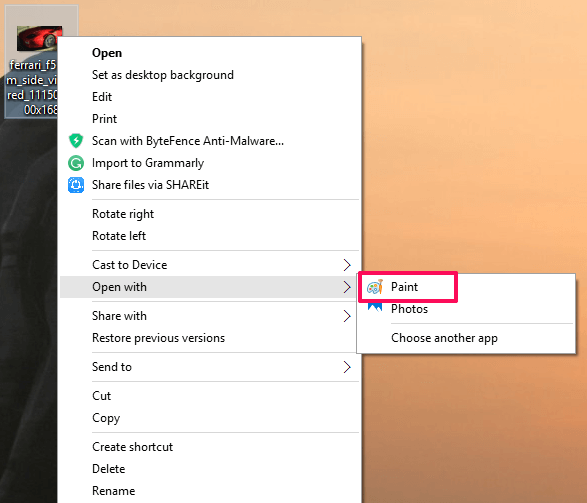Click the SHAREit blue icon
The width and height of the screenshot is (587, 503).
coord(76,185)
